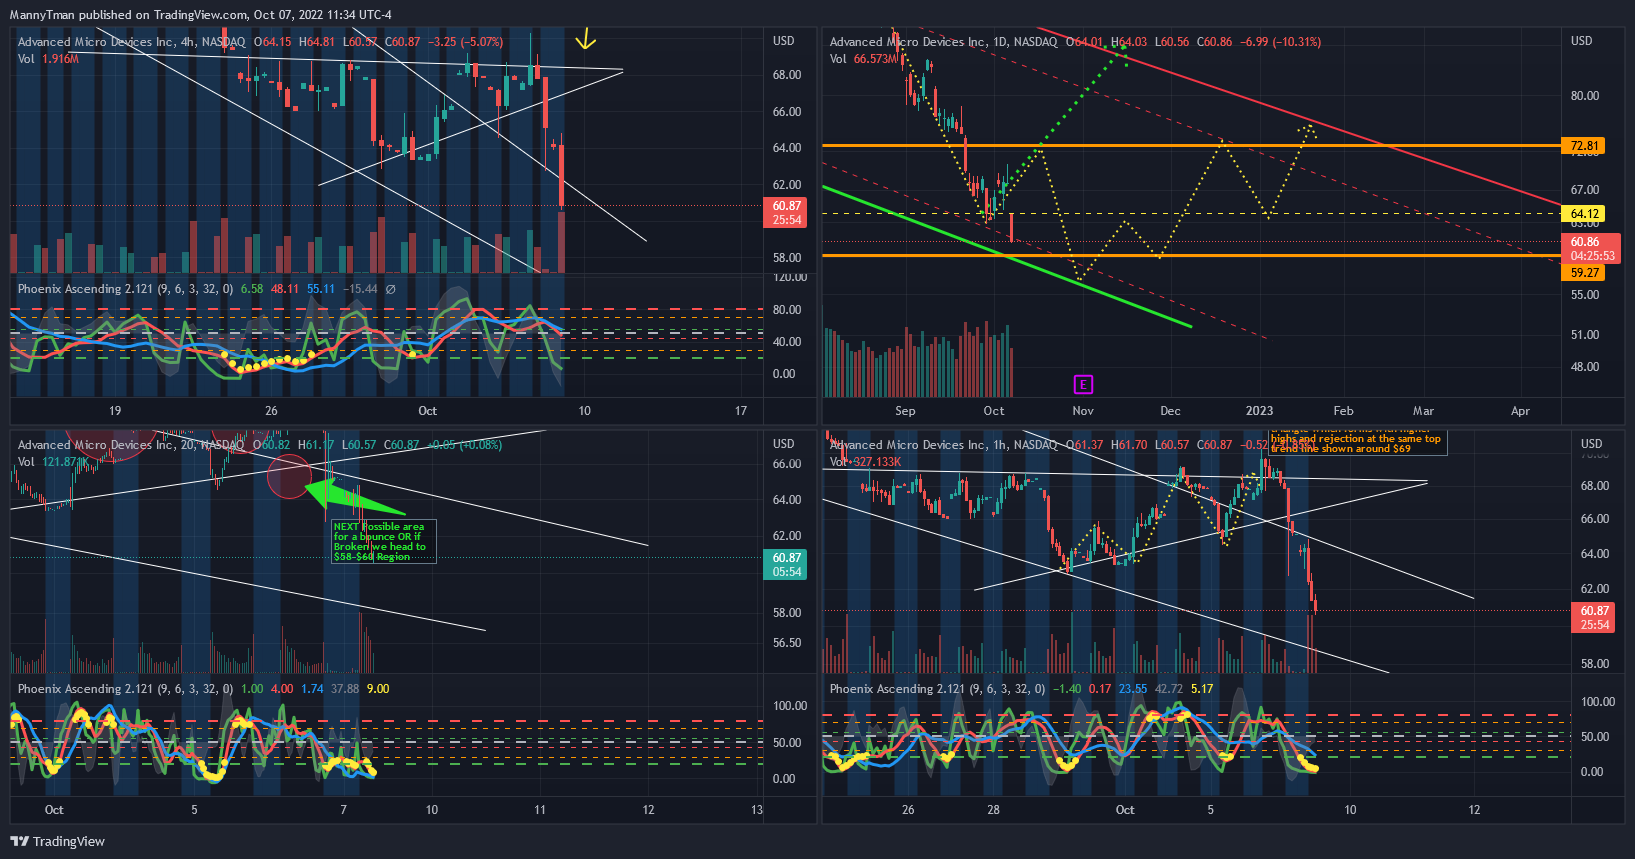Click the MannyTman published header text
This screenshot has height=859, width=1635.
200,15
